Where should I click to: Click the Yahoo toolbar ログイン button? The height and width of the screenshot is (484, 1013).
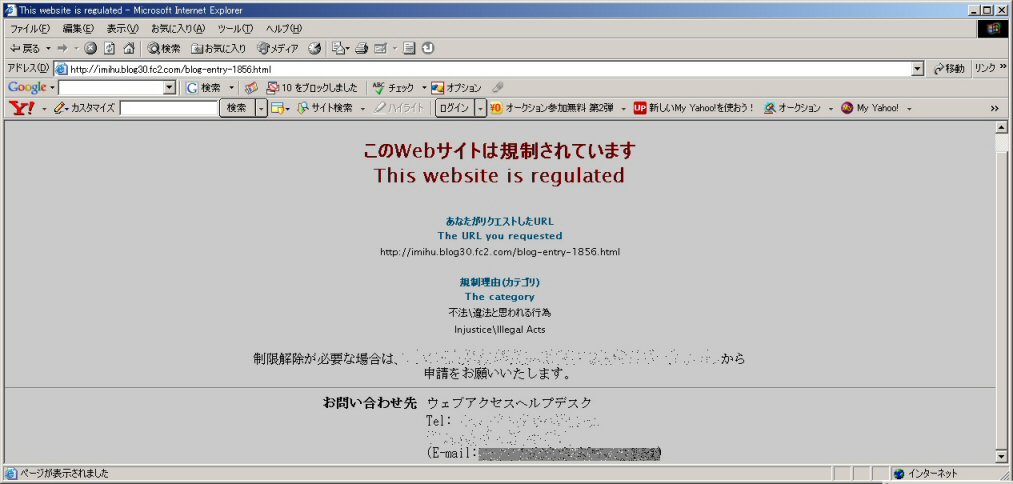click(x=454, y=108)
